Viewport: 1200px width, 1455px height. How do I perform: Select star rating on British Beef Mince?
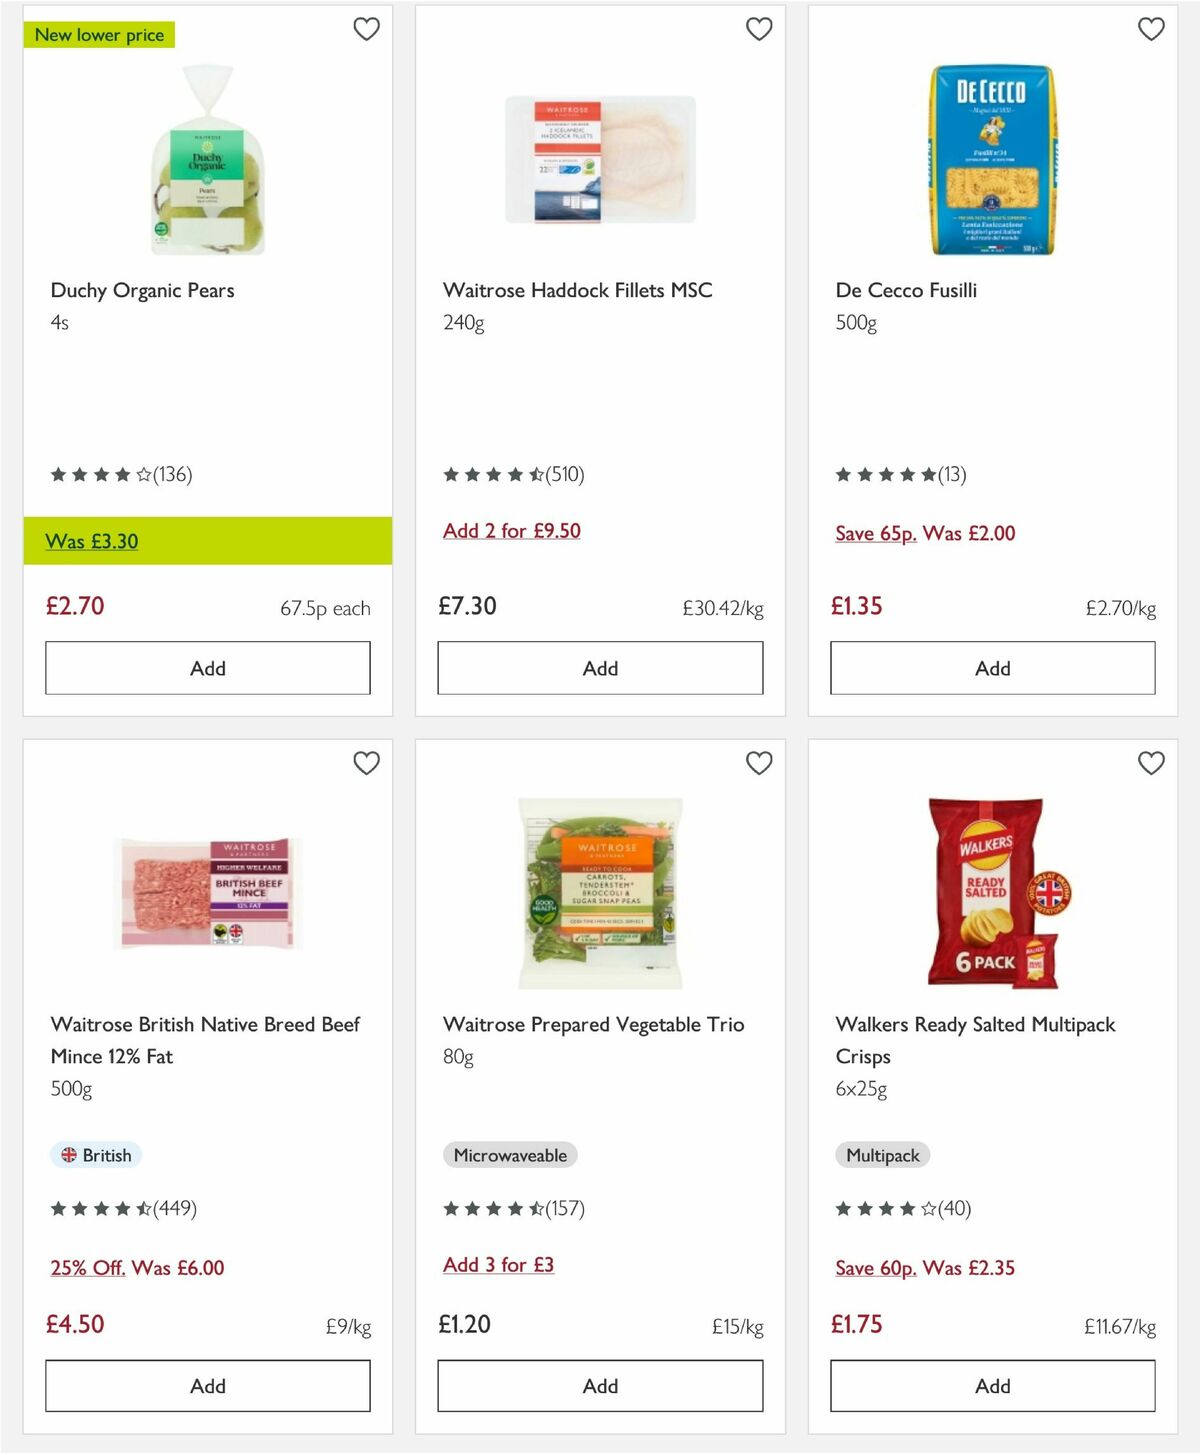coord(100,1208)
